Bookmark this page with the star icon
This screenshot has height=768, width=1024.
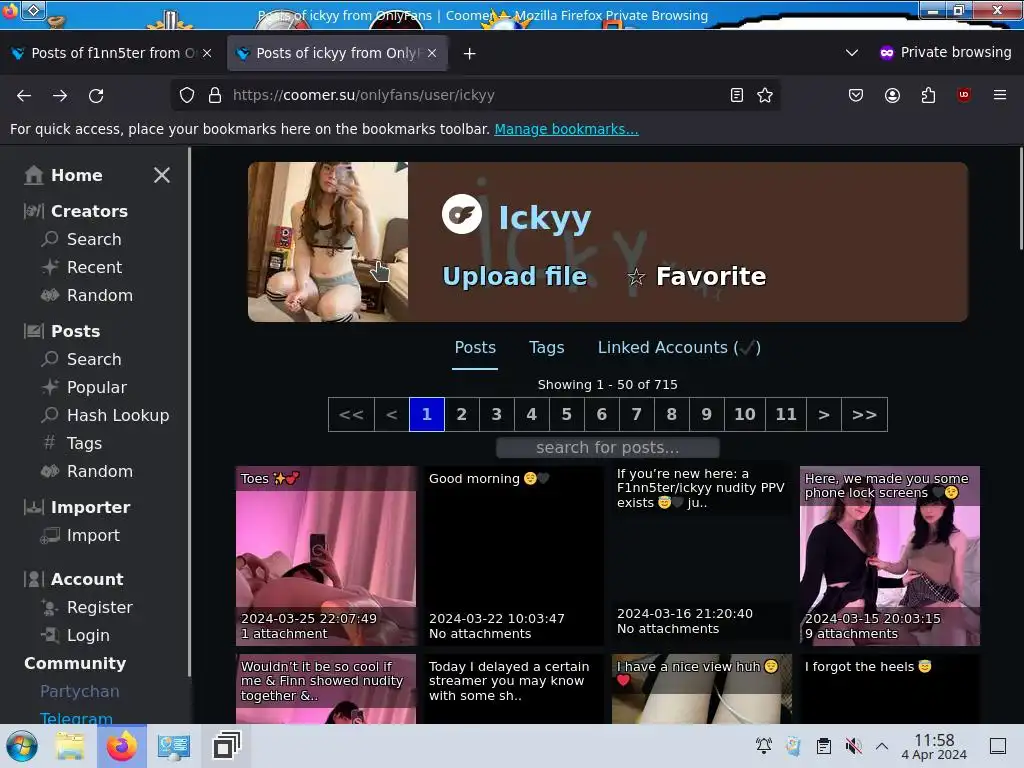pyautogui.click(x=765, y=95)
